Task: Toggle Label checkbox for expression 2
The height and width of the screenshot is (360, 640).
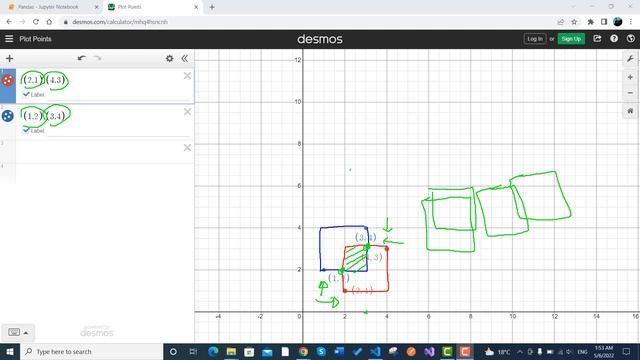Action: (x=26, y=130)
